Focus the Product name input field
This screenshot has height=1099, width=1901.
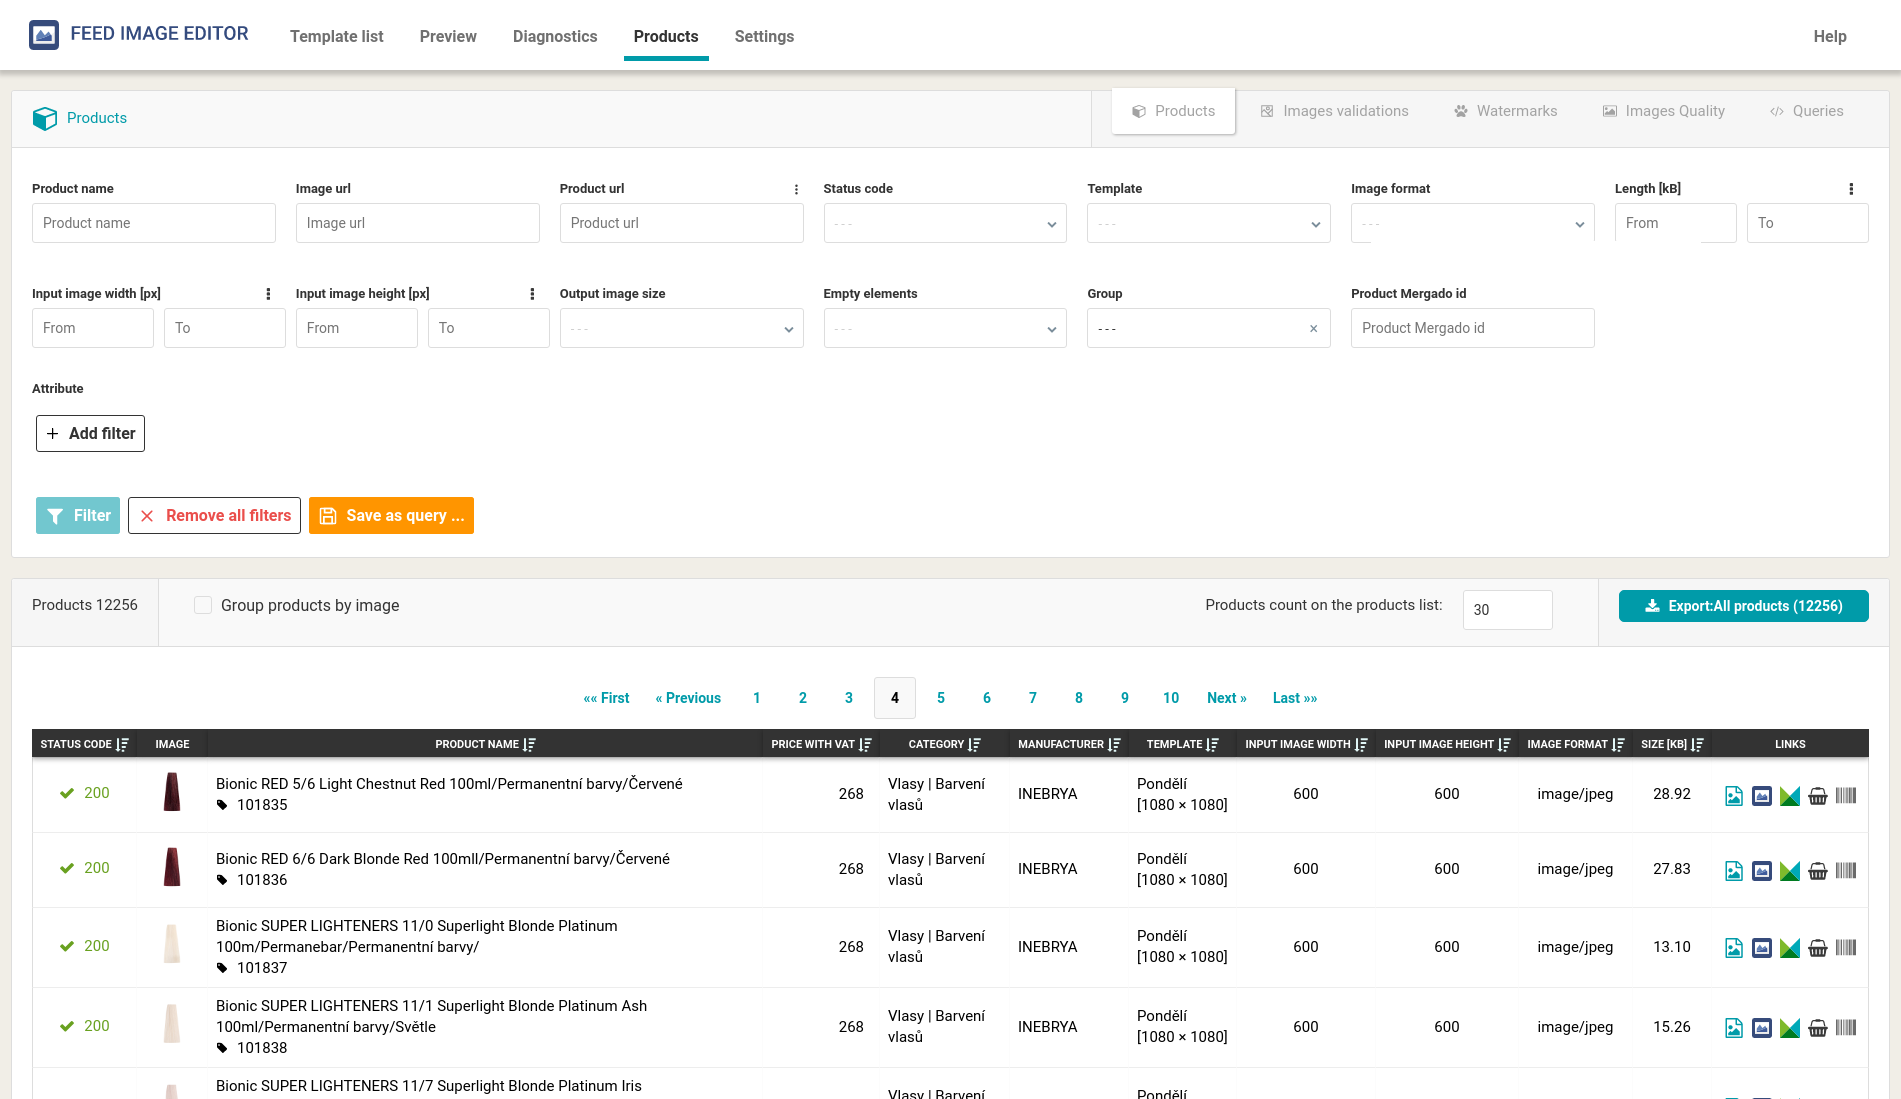[x=153, y=223]
